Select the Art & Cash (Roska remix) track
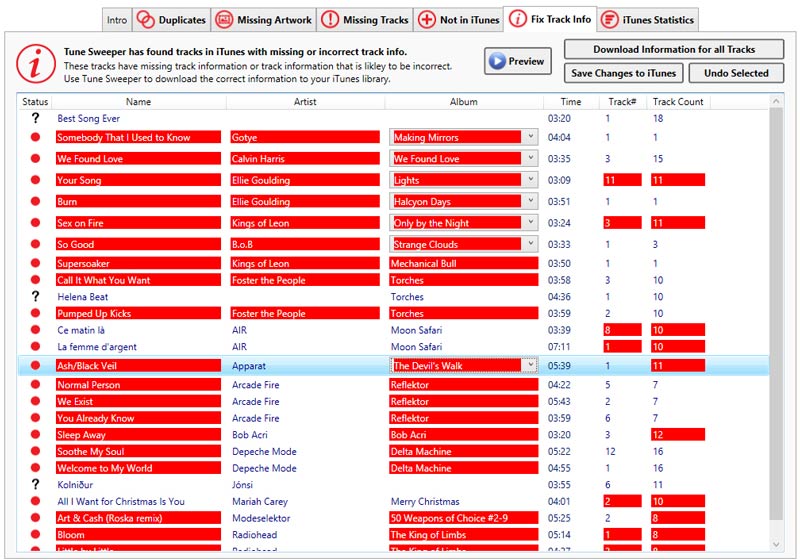800x560 pixels. pos(138,518)
